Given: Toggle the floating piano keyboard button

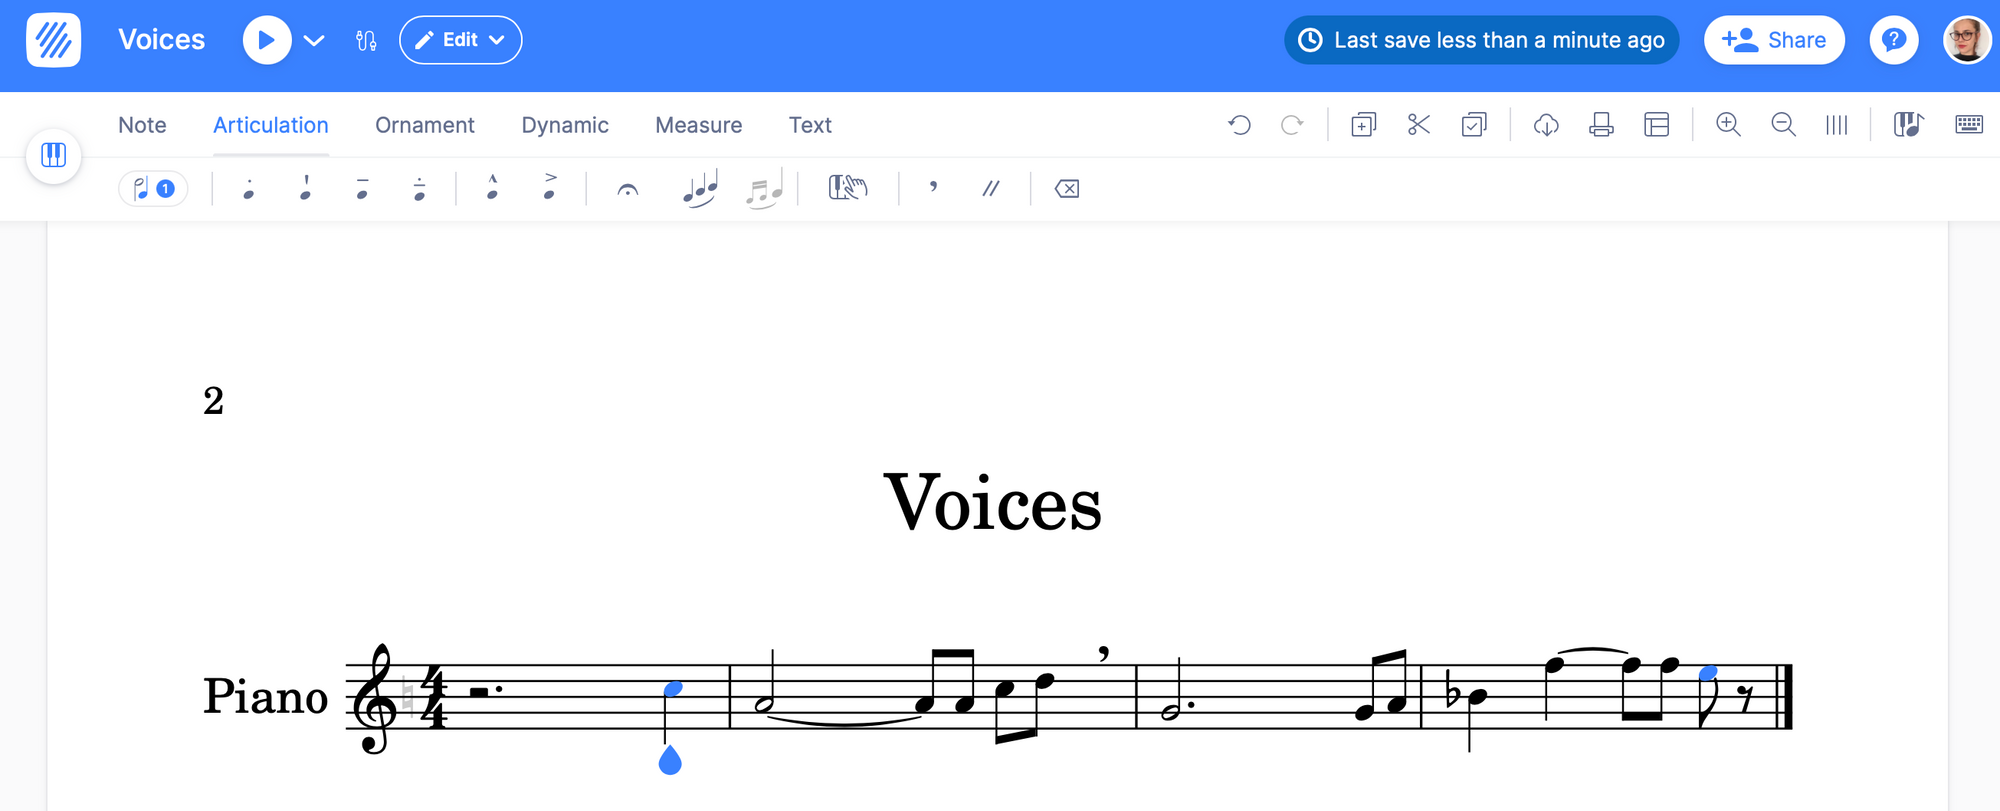Looking at the screenshot, I should click(54, 155).
